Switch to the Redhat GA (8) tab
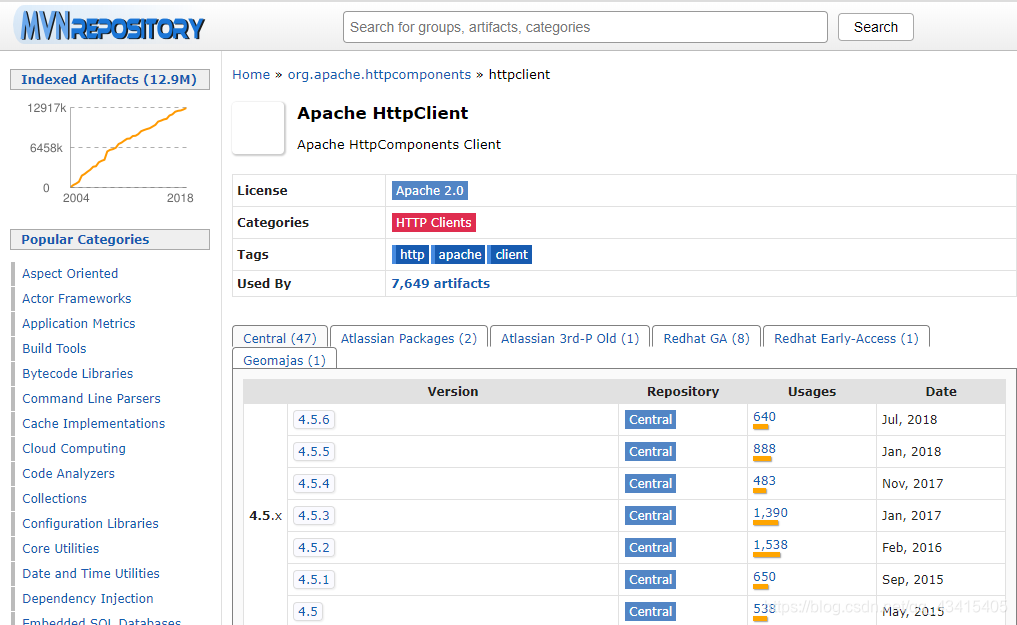 pyautogui.click(x=706, y=338)
